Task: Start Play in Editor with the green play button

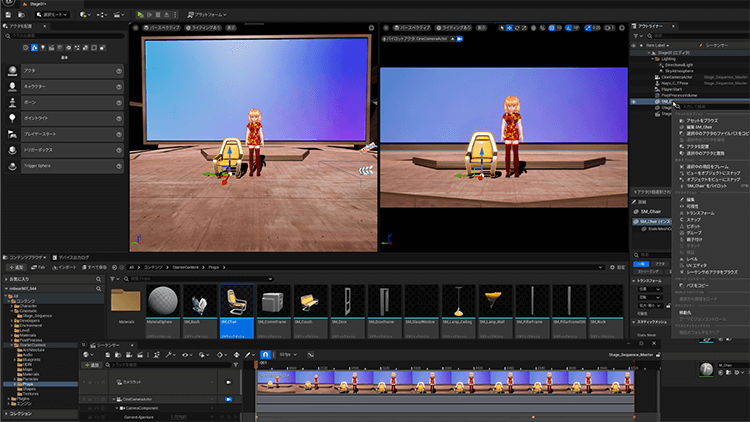Action: point(140,15)
